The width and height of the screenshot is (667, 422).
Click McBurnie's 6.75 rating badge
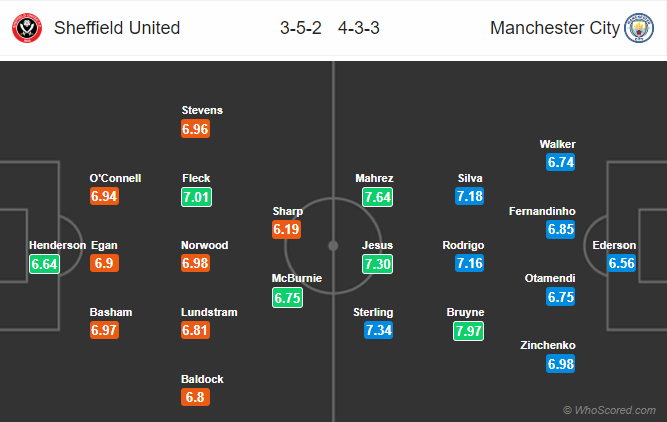click(x=288, y=297)
